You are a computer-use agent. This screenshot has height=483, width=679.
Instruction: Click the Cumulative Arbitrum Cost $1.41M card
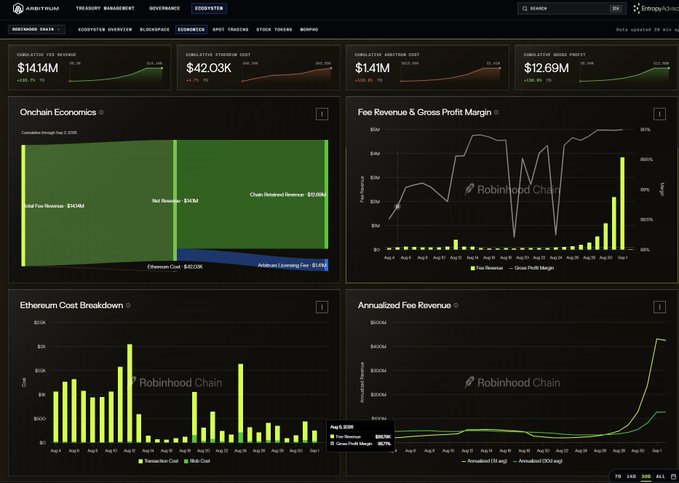tap(427, 68)
